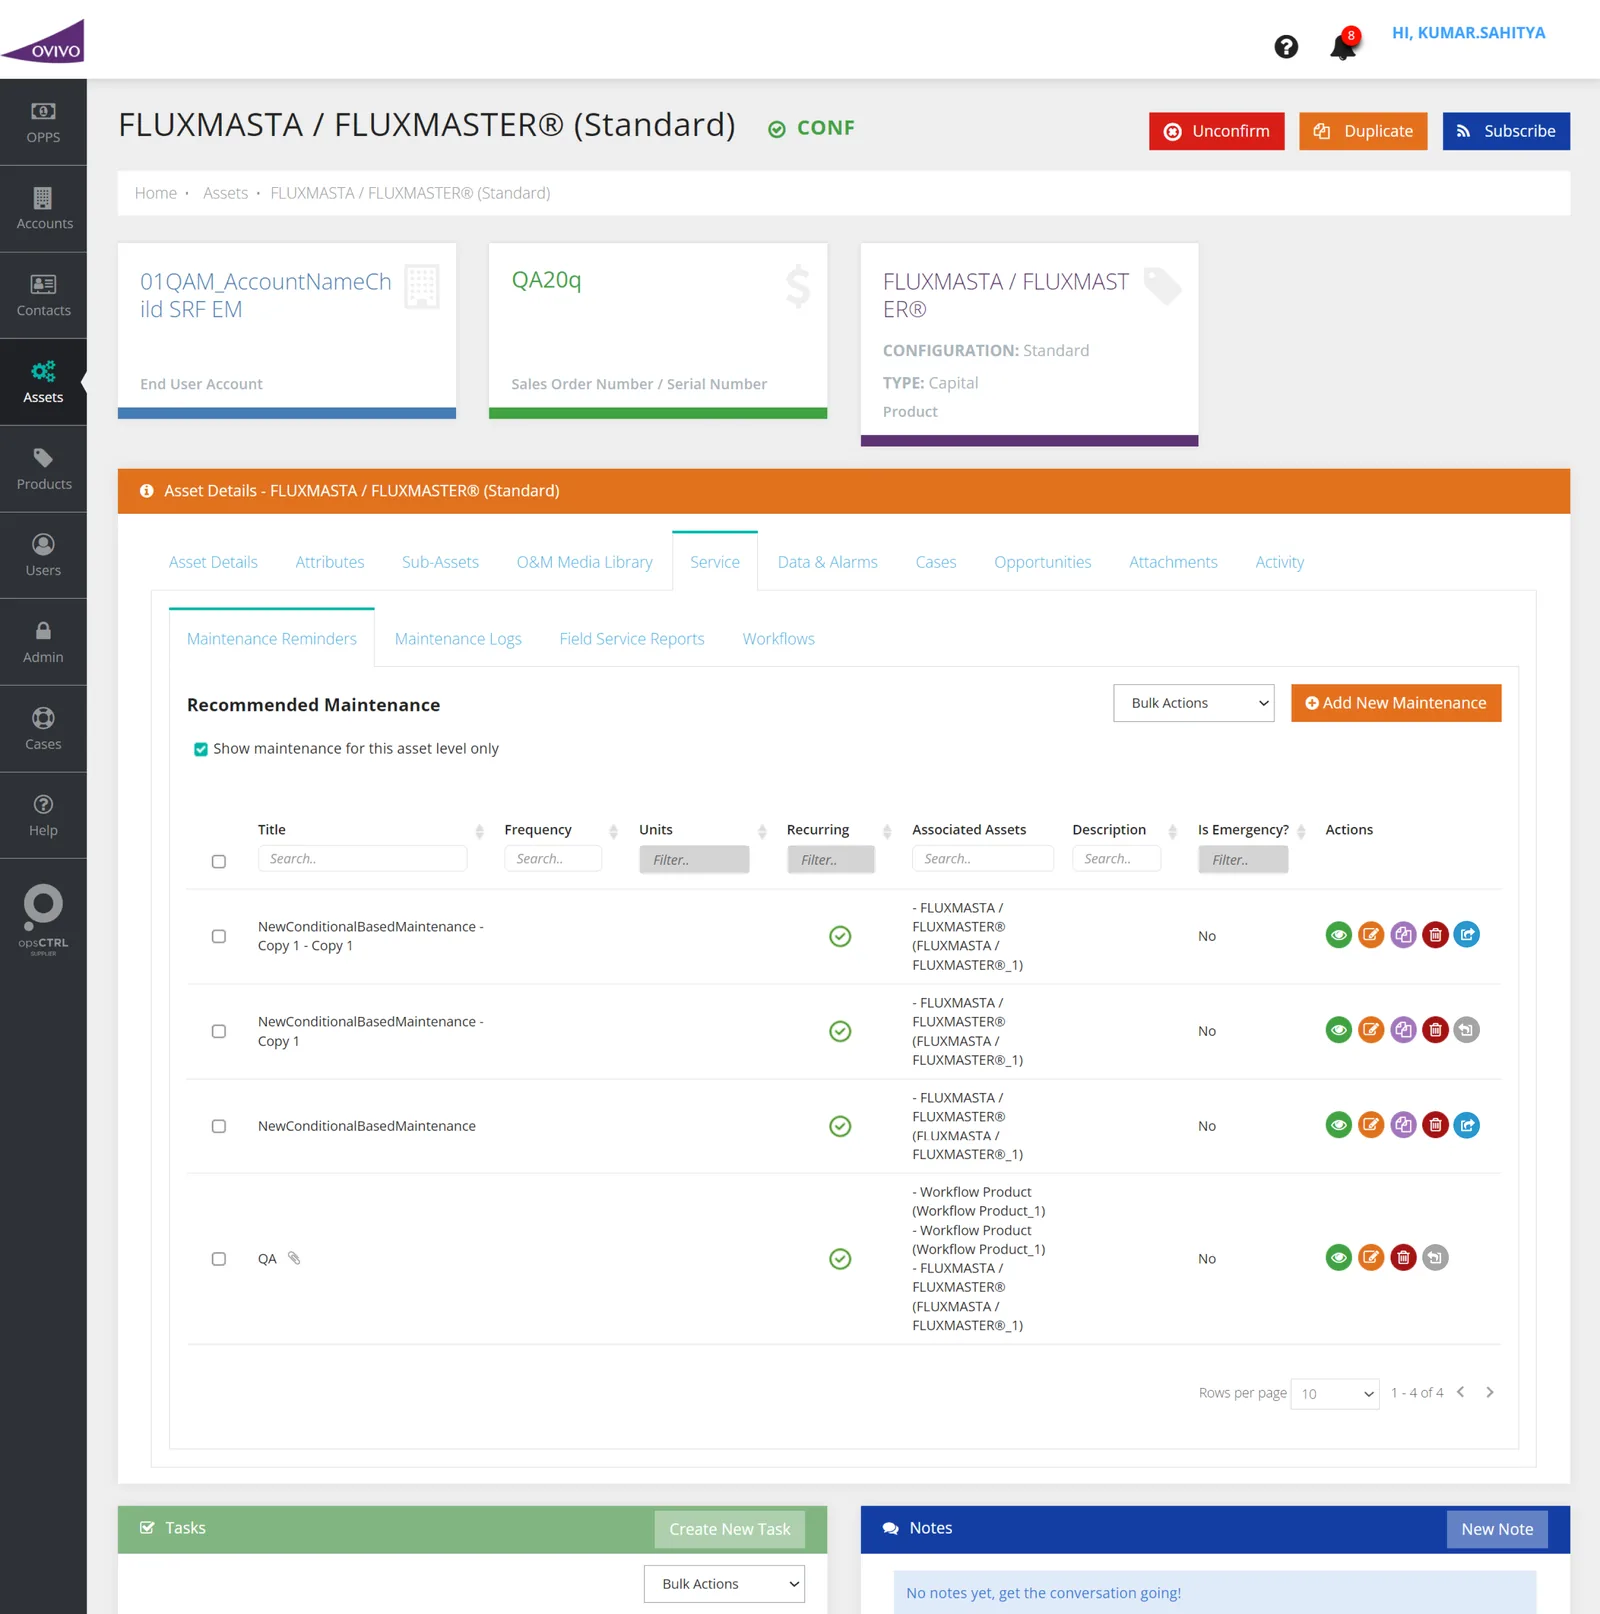Image resolution: width=1600 pixels, height=1614 pixels.
Task: Open the Recurring column filter
Action: click(831, 859)
